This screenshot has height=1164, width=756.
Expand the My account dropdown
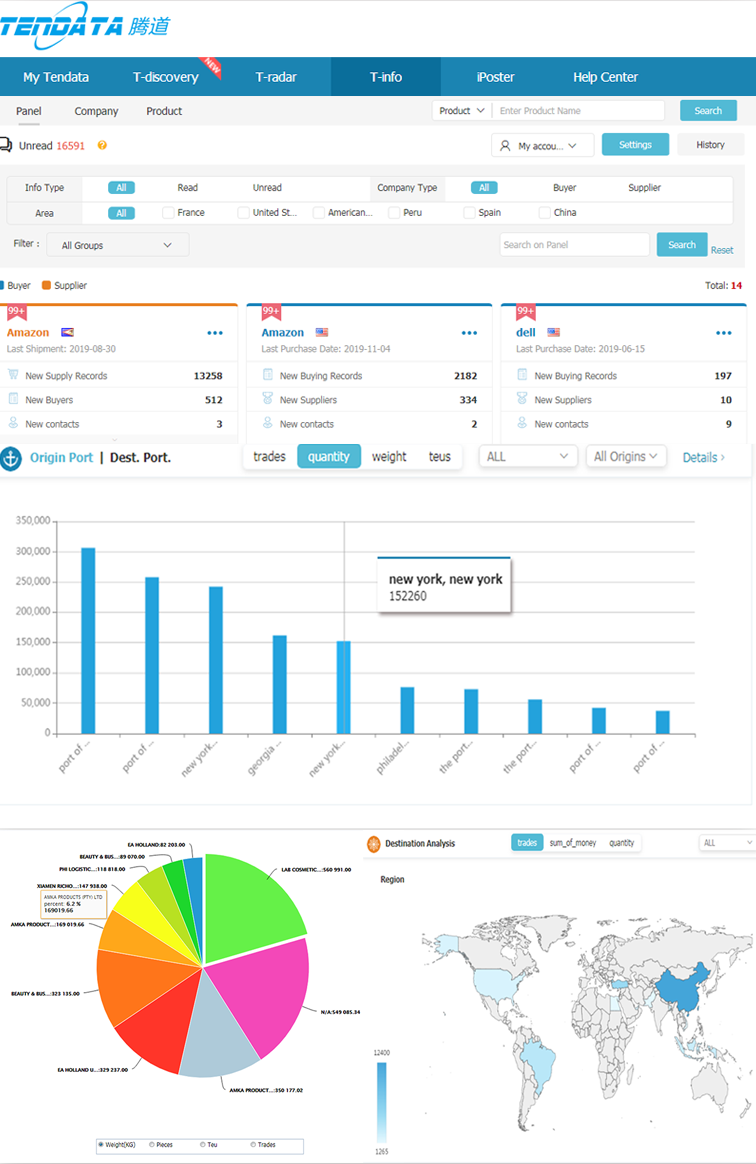tap(542, 146)
